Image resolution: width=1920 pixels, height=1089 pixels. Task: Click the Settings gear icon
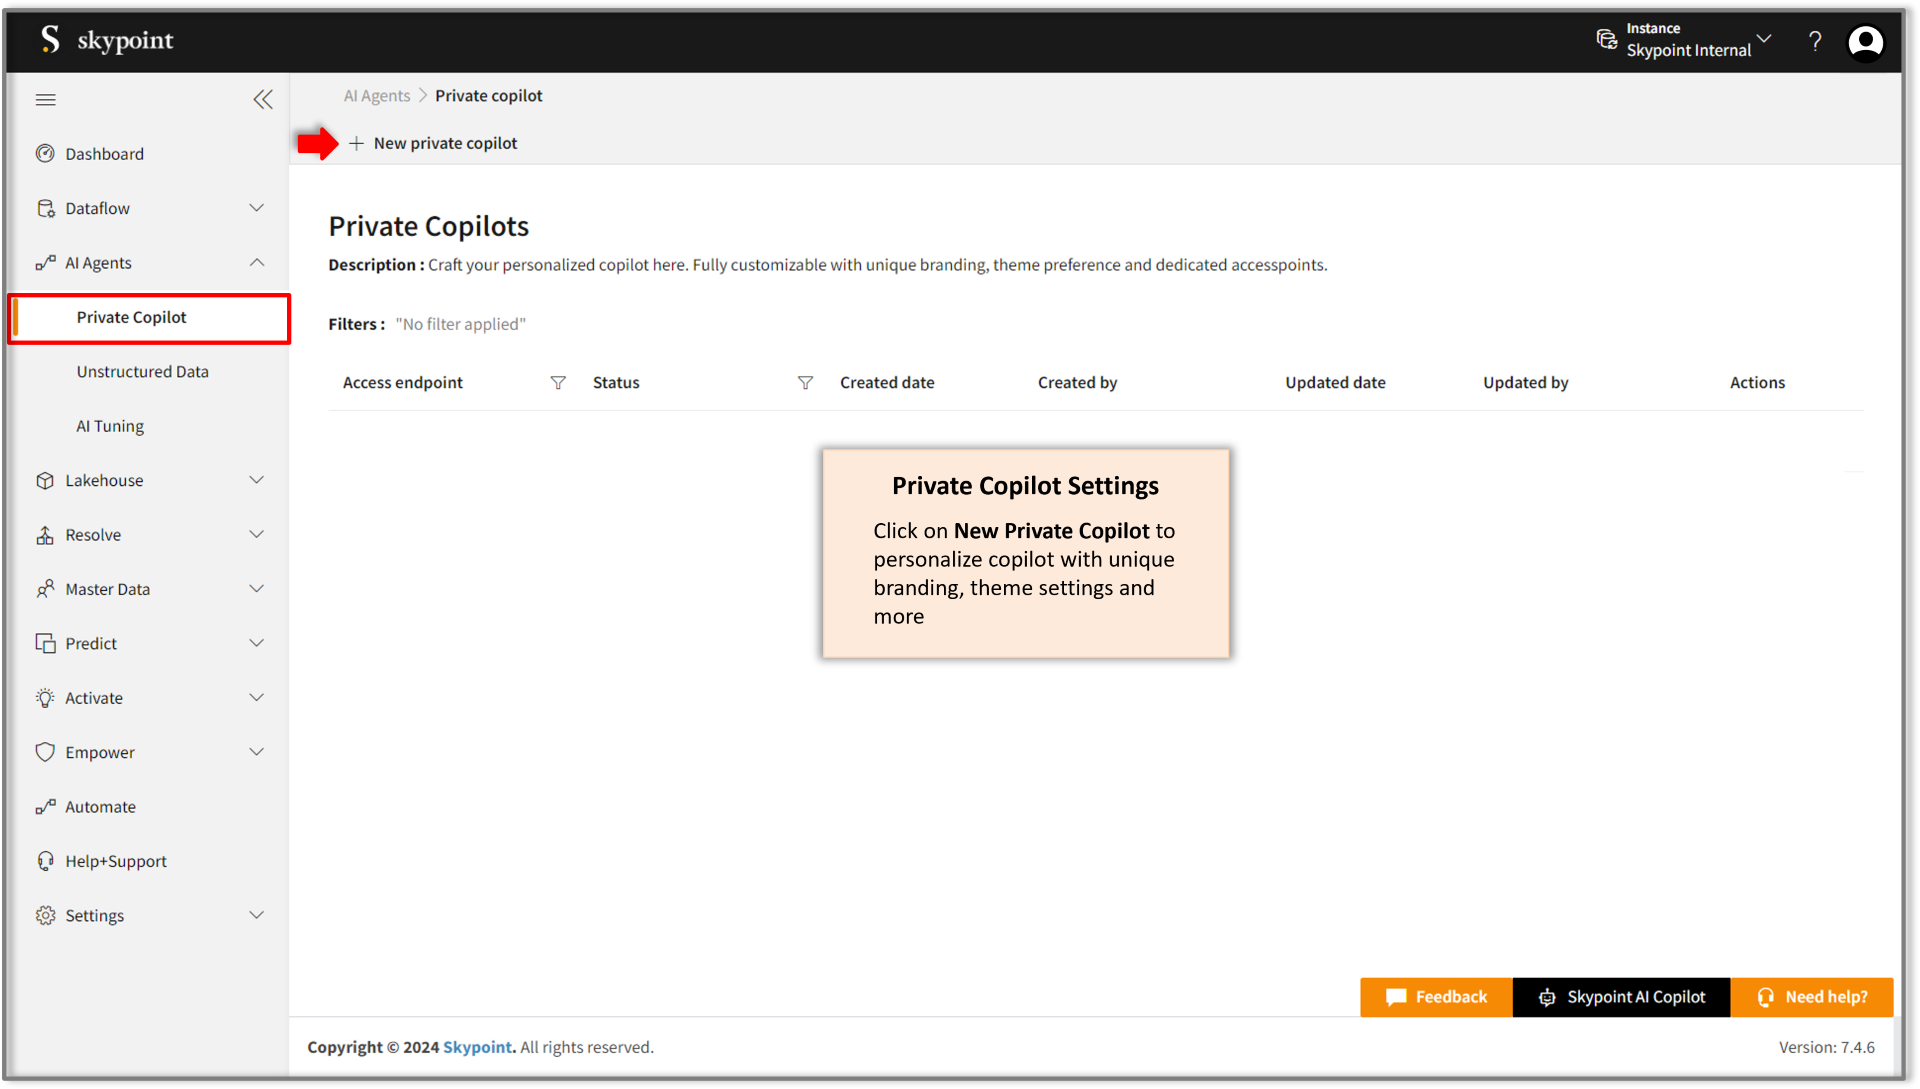tap(45, 916)
